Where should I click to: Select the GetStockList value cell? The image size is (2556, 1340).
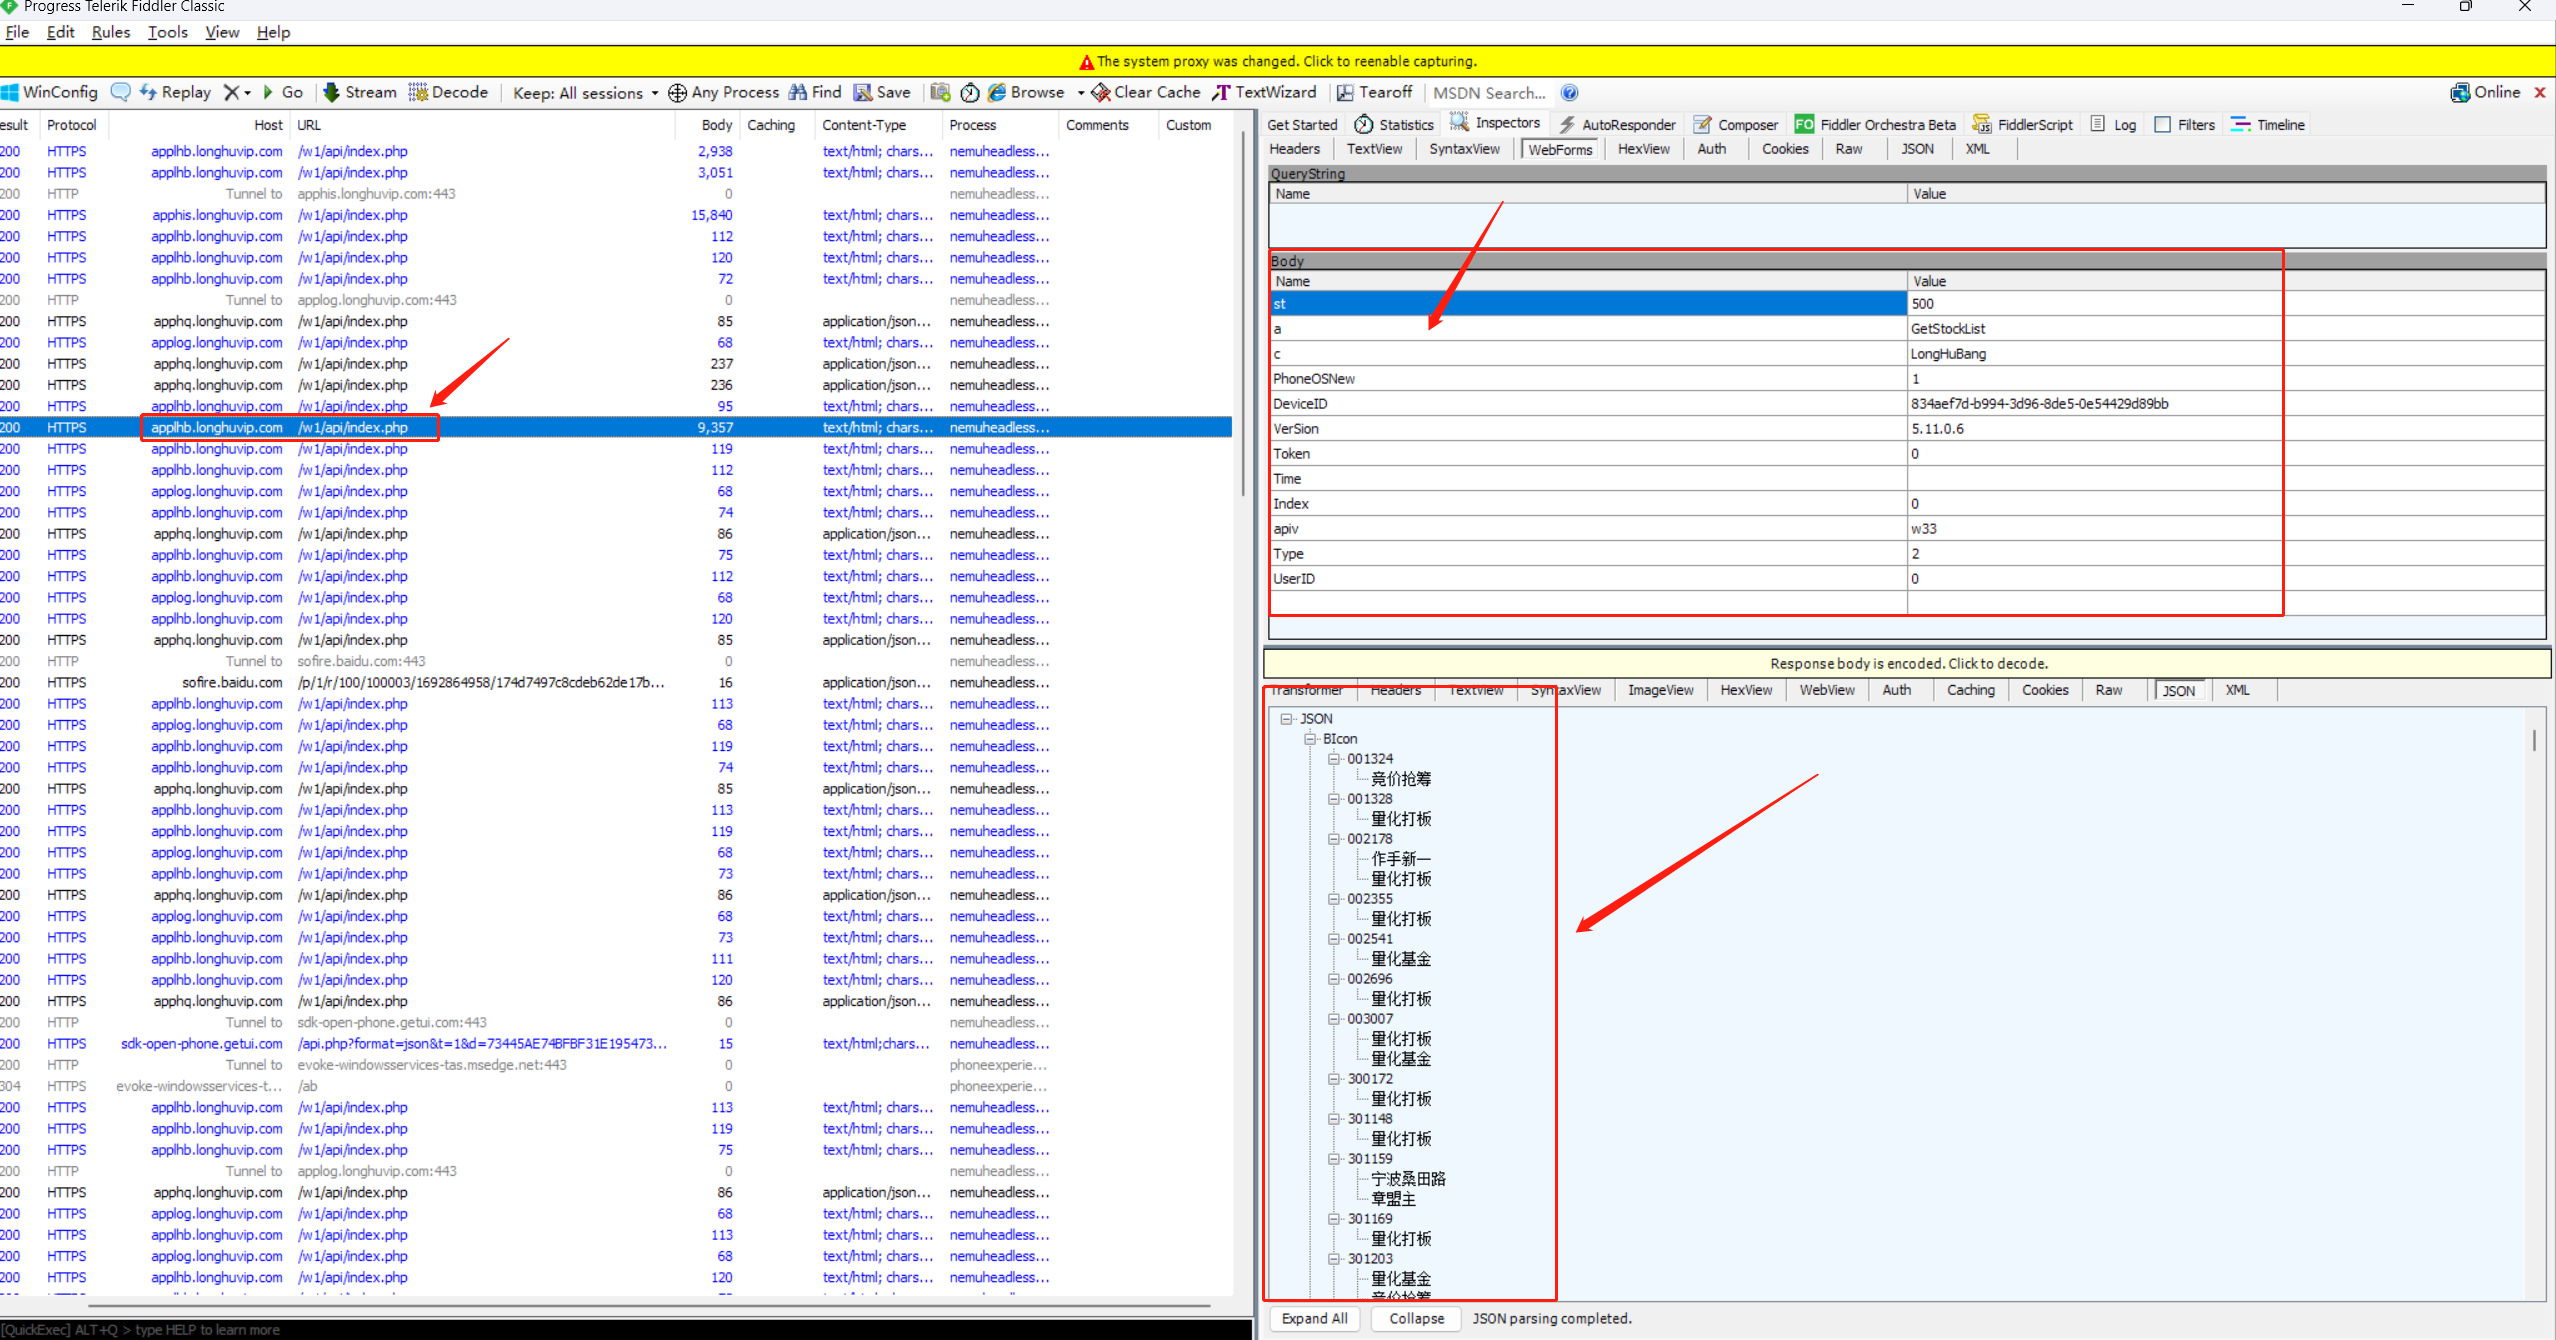pos(2225,329)
